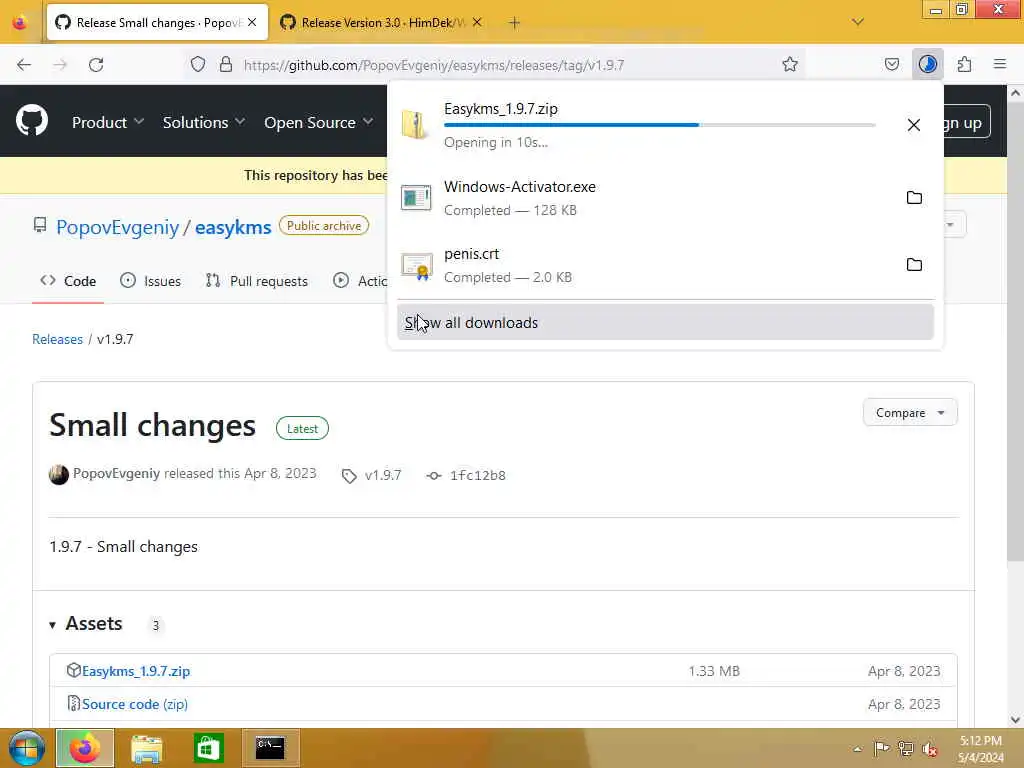Click the PopovEvgeniy author name
This screenshot has height=768, width=1024.
(x=116, y=473)
